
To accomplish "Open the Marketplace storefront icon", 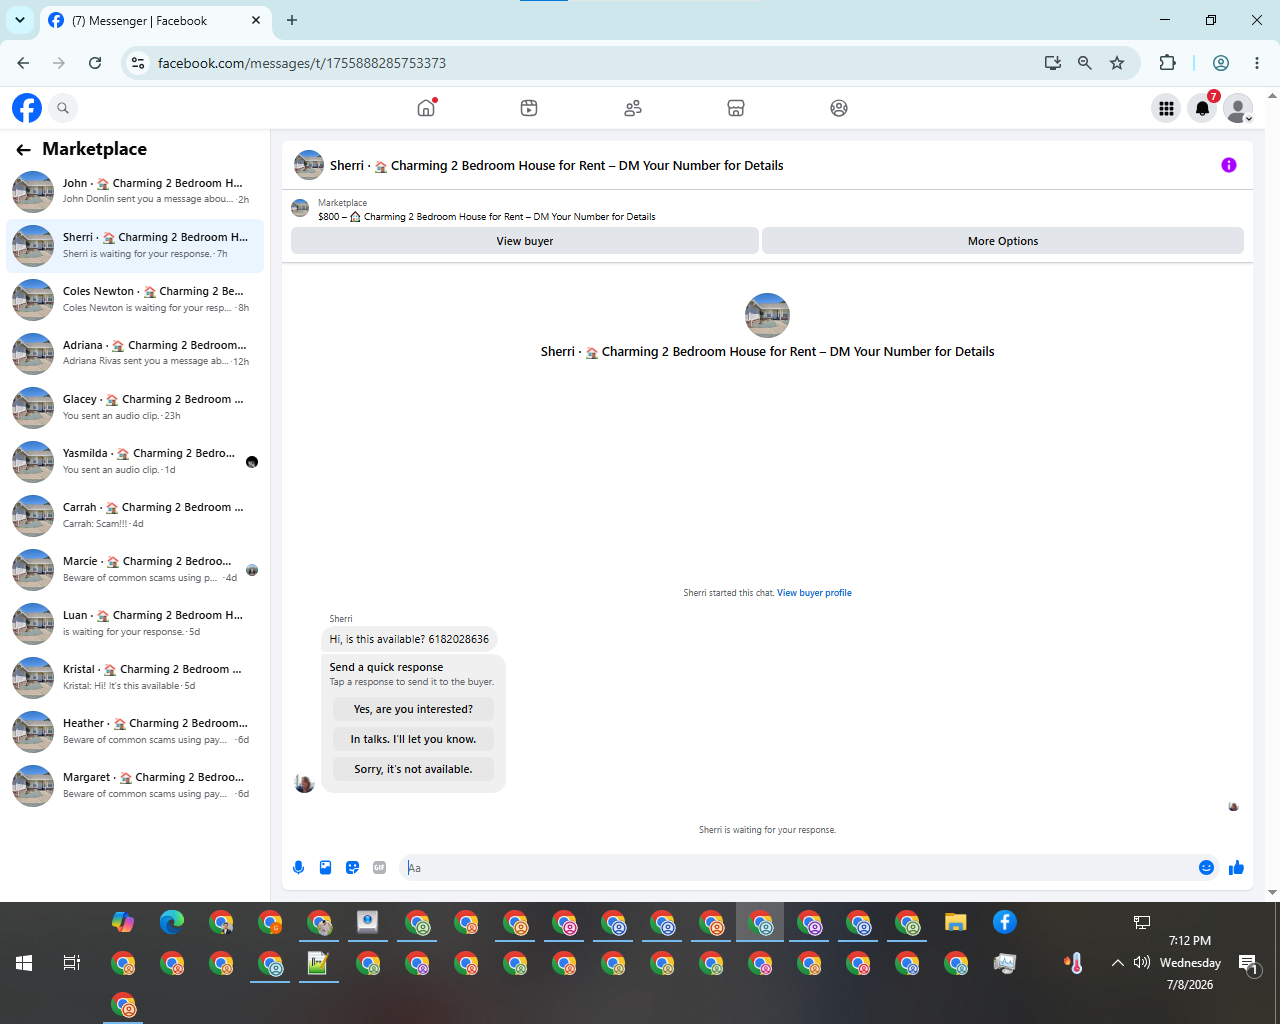I will point(736,108).
